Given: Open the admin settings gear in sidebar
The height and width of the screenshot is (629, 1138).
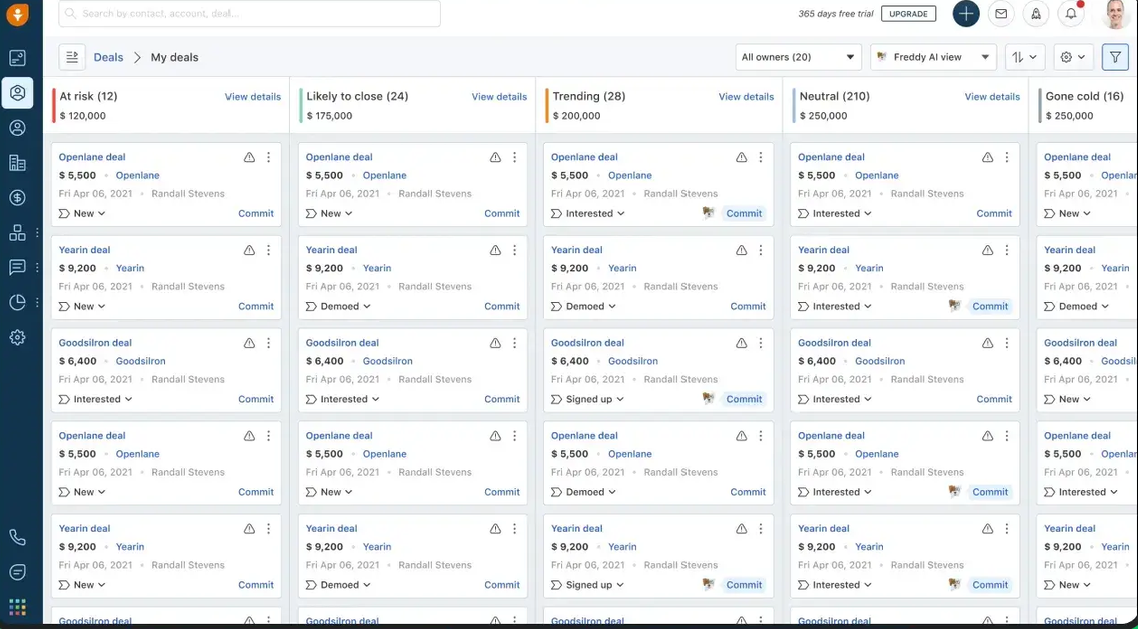Looking at the screenshot, I should pos(17,337).
